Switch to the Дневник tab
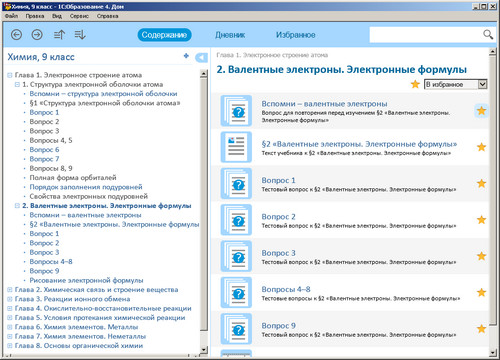The height and width of the screenshot is (360, 500). (x=230, y=35)
